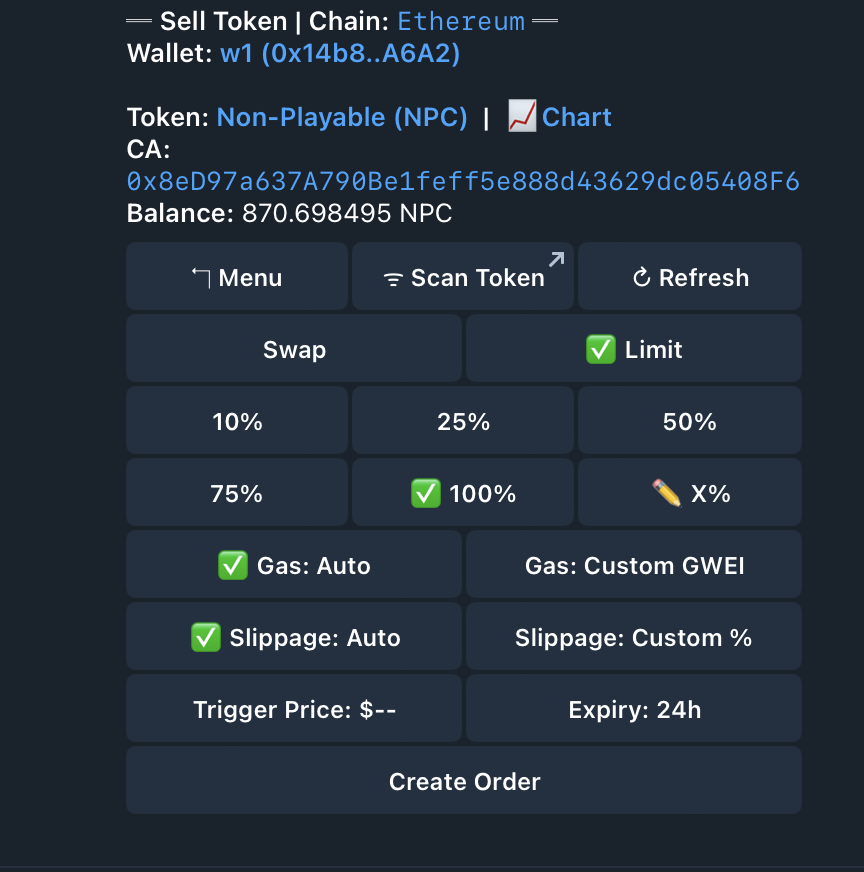Image resolution: width=864 pixels, height=872 pixels.
Task: Open Scan Token external link
Action: tap(463, 277)
